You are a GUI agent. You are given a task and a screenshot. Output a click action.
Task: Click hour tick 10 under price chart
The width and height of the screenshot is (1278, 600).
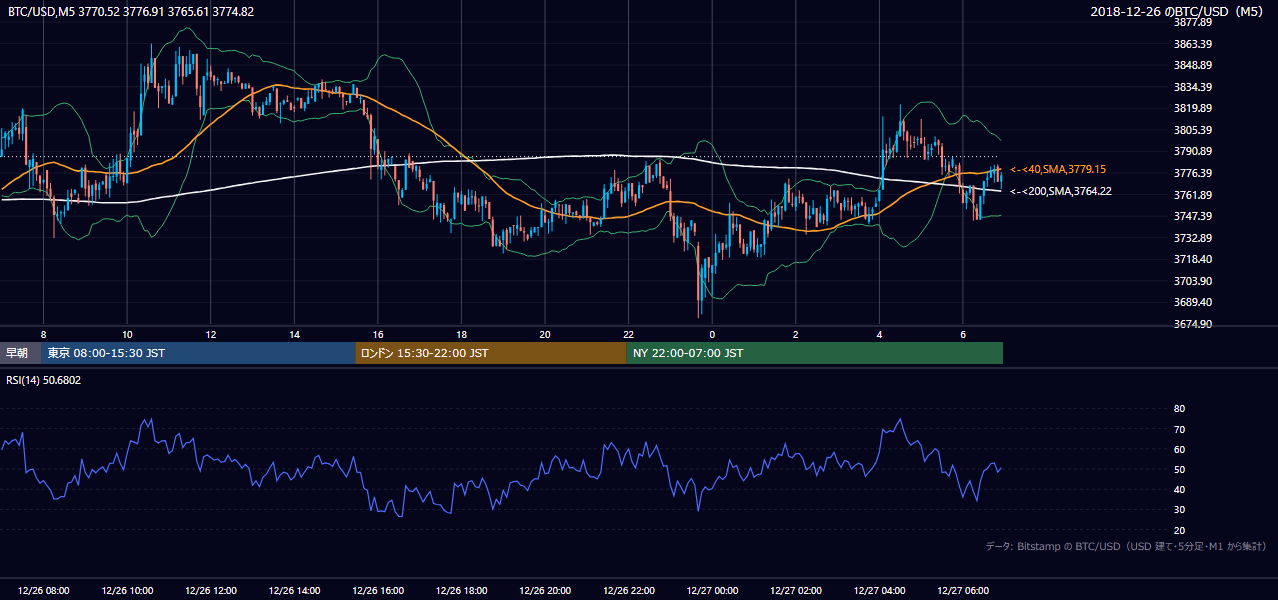[x=127, y=334]
